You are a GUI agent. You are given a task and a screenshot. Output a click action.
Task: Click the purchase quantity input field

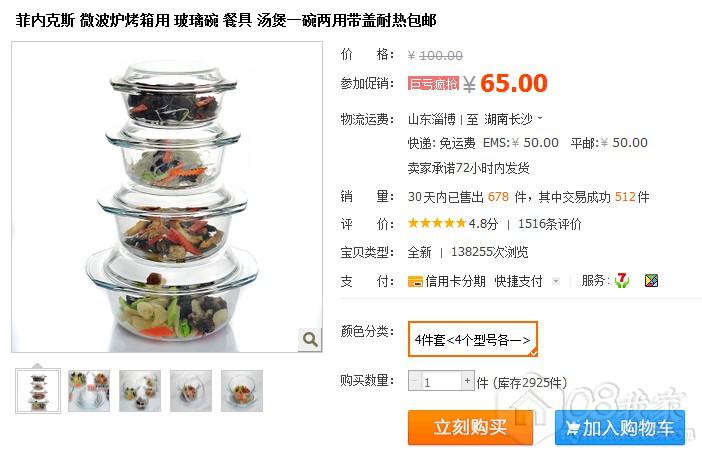(x=441, y=381)
